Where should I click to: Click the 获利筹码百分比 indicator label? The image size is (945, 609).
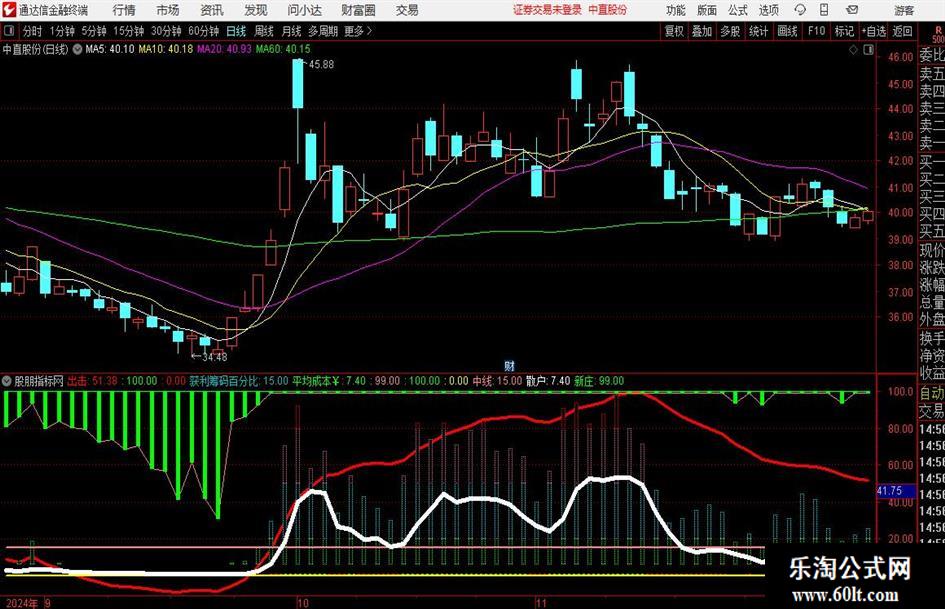click(x=224, y=381)
